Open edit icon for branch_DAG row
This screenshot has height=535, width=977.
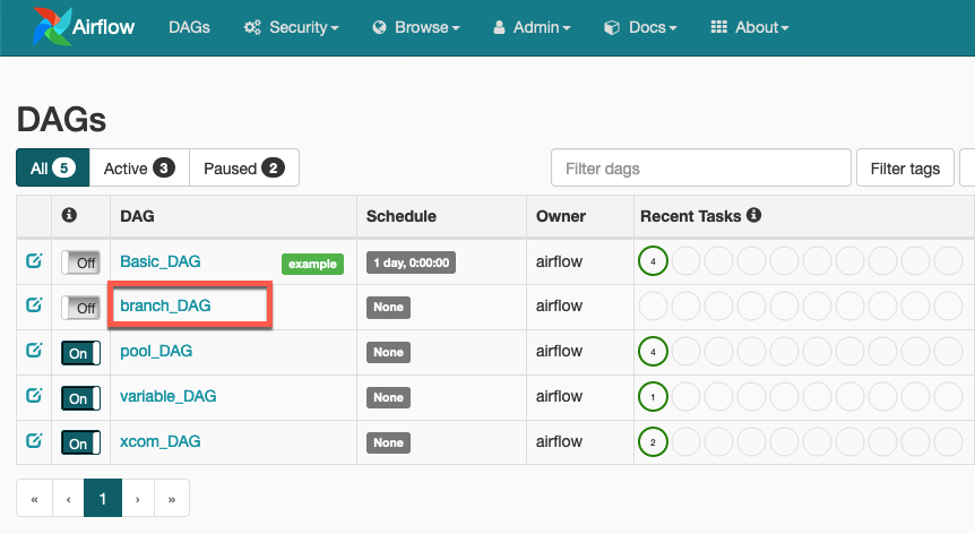[x=34, y=306]
